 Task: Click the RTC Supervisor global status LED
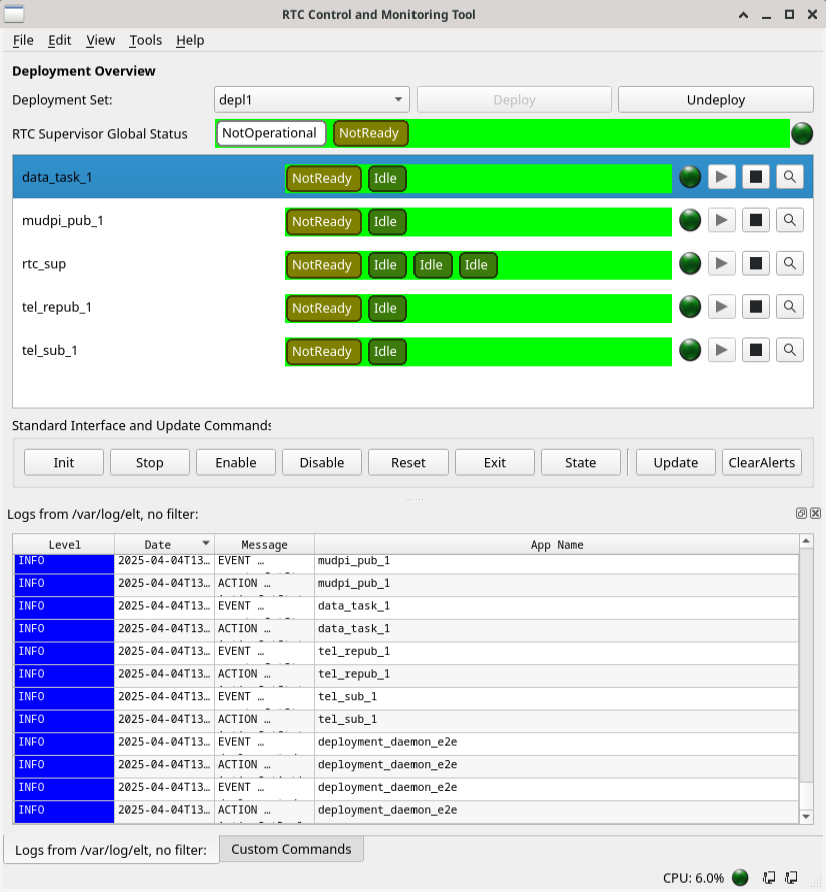point(801,133)
